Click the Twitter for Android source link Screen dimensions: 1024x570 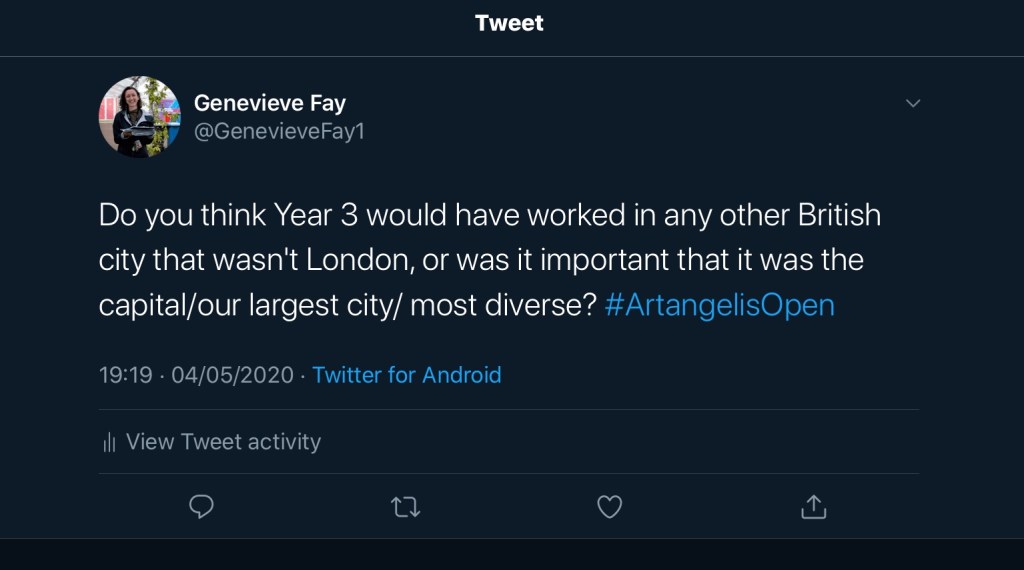click(406, 375)
